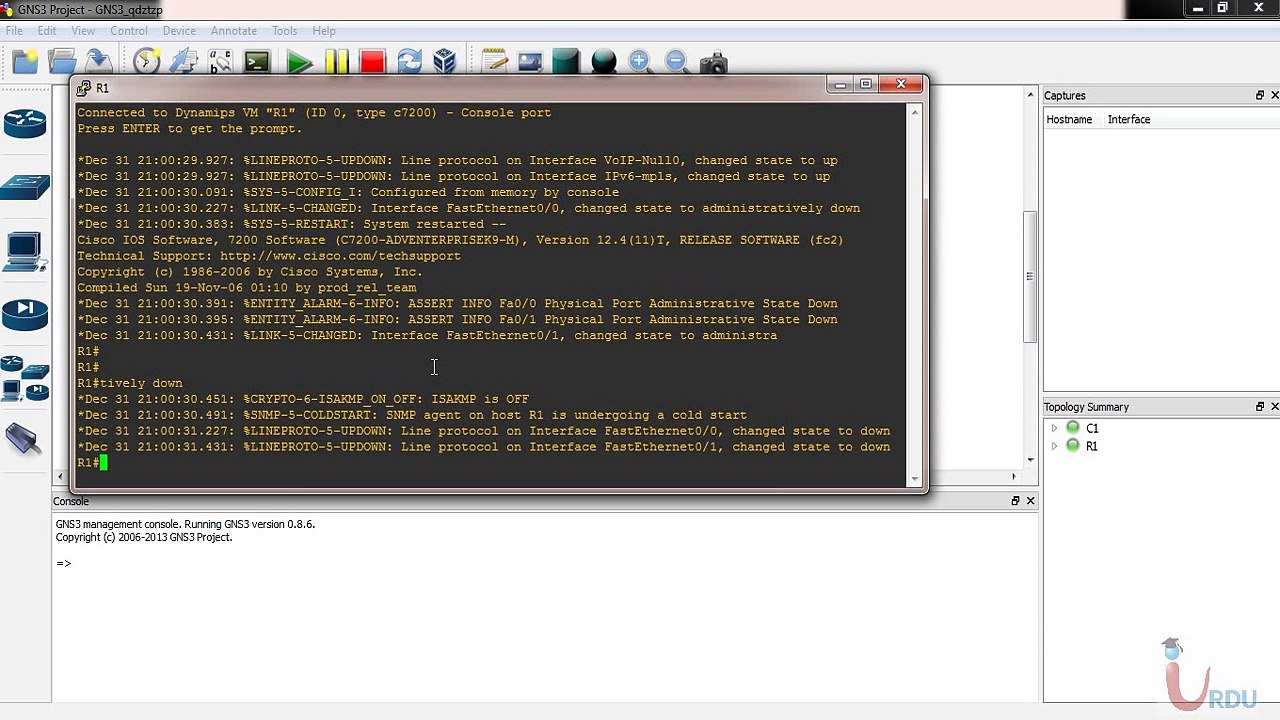Open the File menu
The image size is (1280, 720).
click(x=14, y=31)
